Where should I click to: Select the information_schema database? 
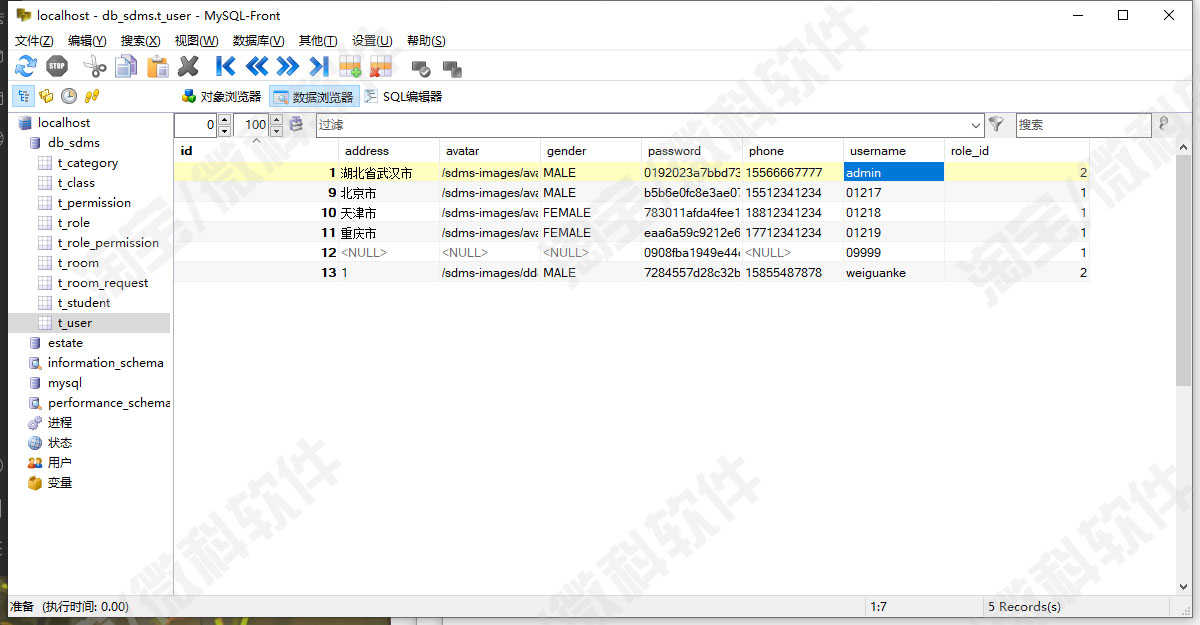tap(105, 362)
